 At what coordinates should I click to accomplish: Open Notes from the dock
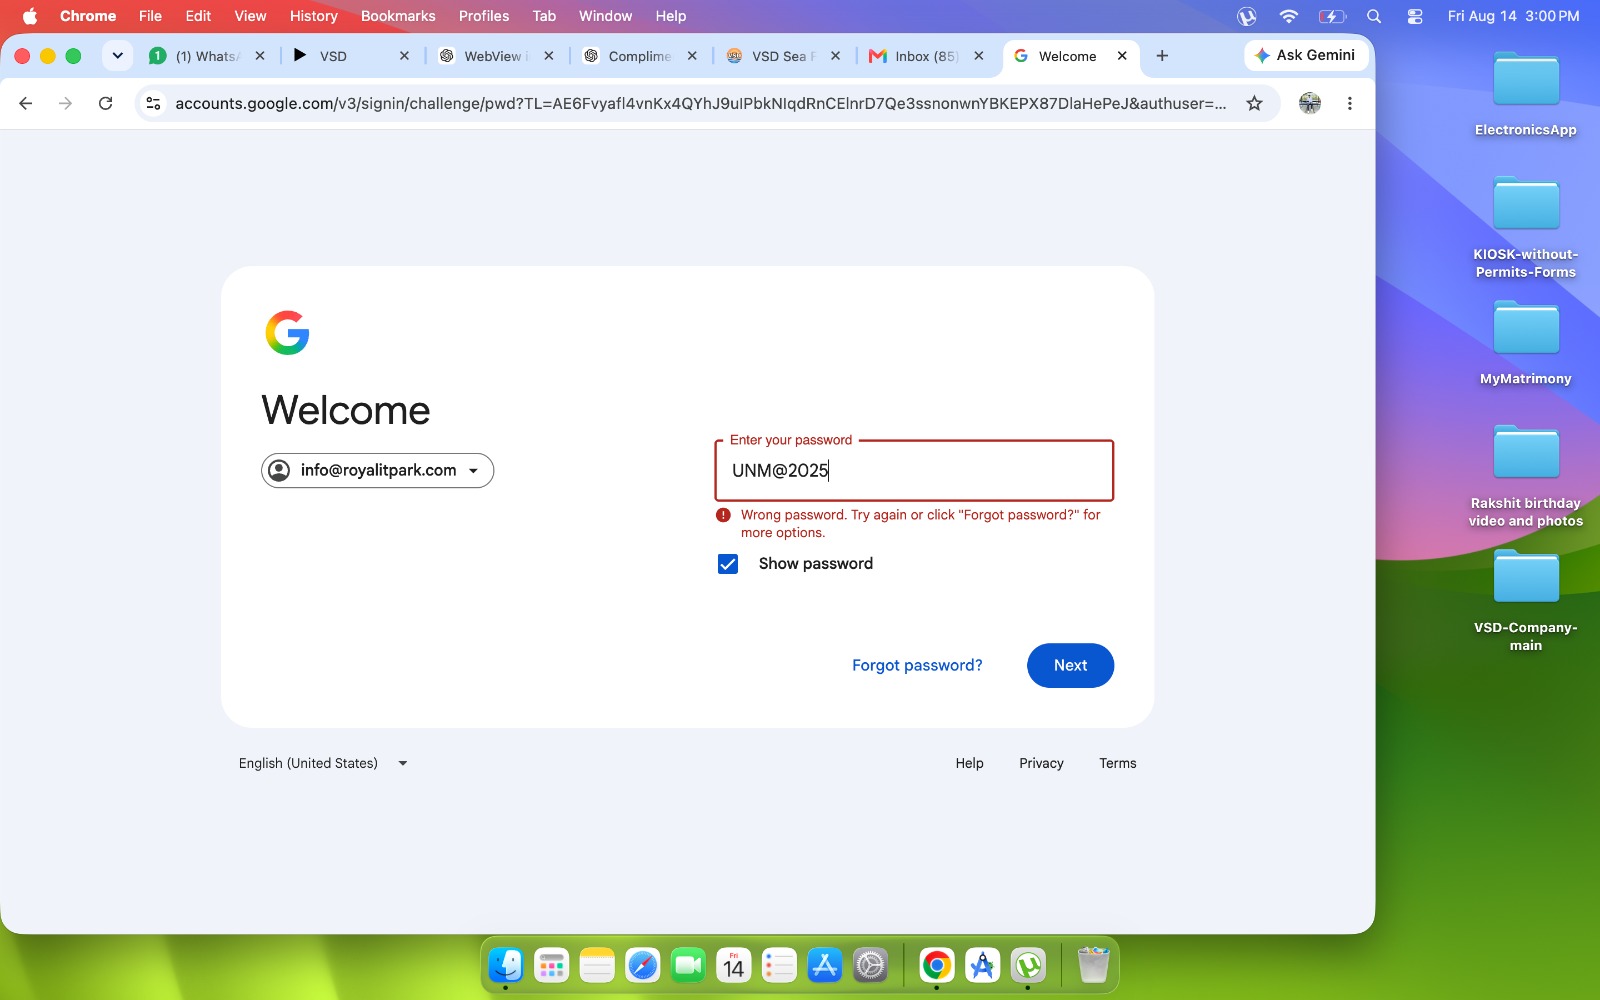(x=597, y=965)
